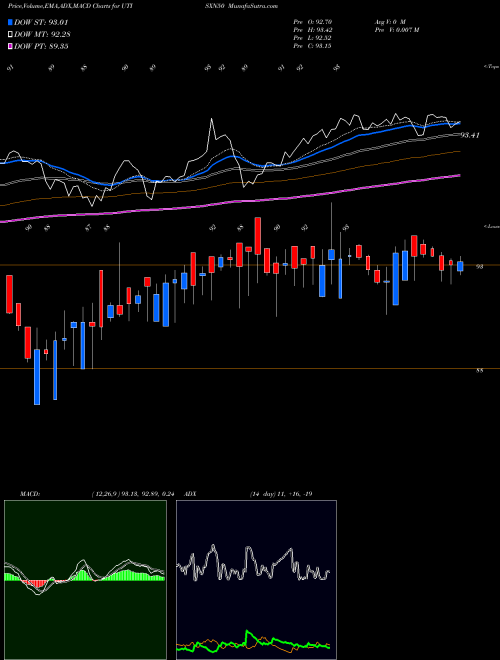Click the MACD values '(12,26,9) 93.18, 92.89, 0.24'
The image size is (500, 660).
(x=133, y=494)
